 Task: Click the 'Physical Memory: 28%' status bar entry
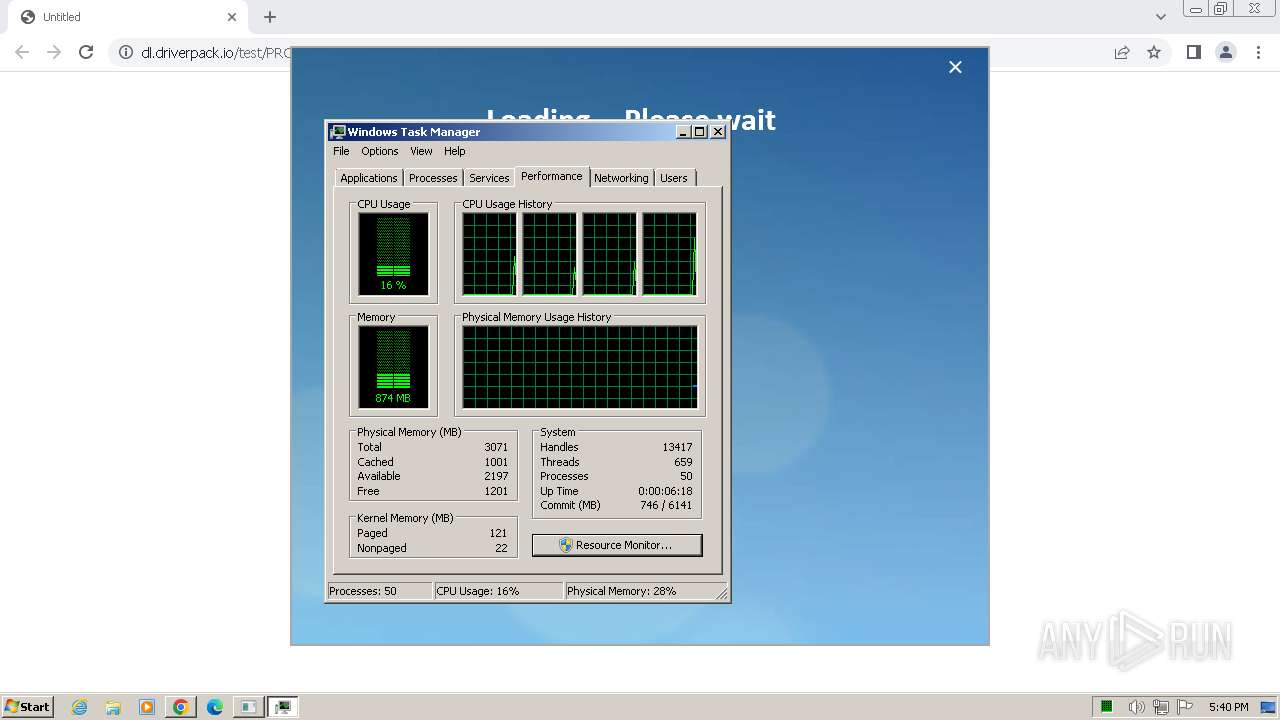click(x=640, y=591)
